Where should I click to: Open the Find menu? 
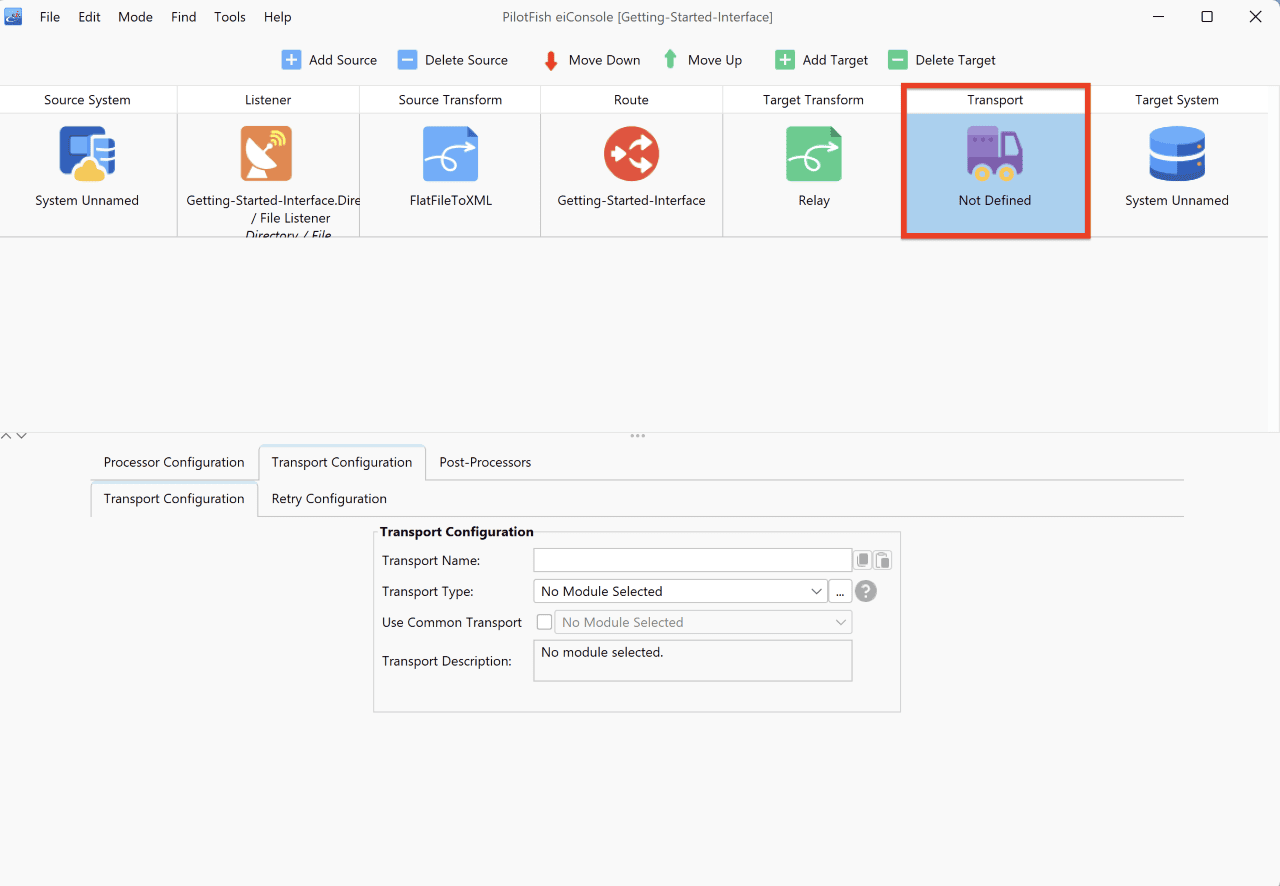tap(184, 17)
